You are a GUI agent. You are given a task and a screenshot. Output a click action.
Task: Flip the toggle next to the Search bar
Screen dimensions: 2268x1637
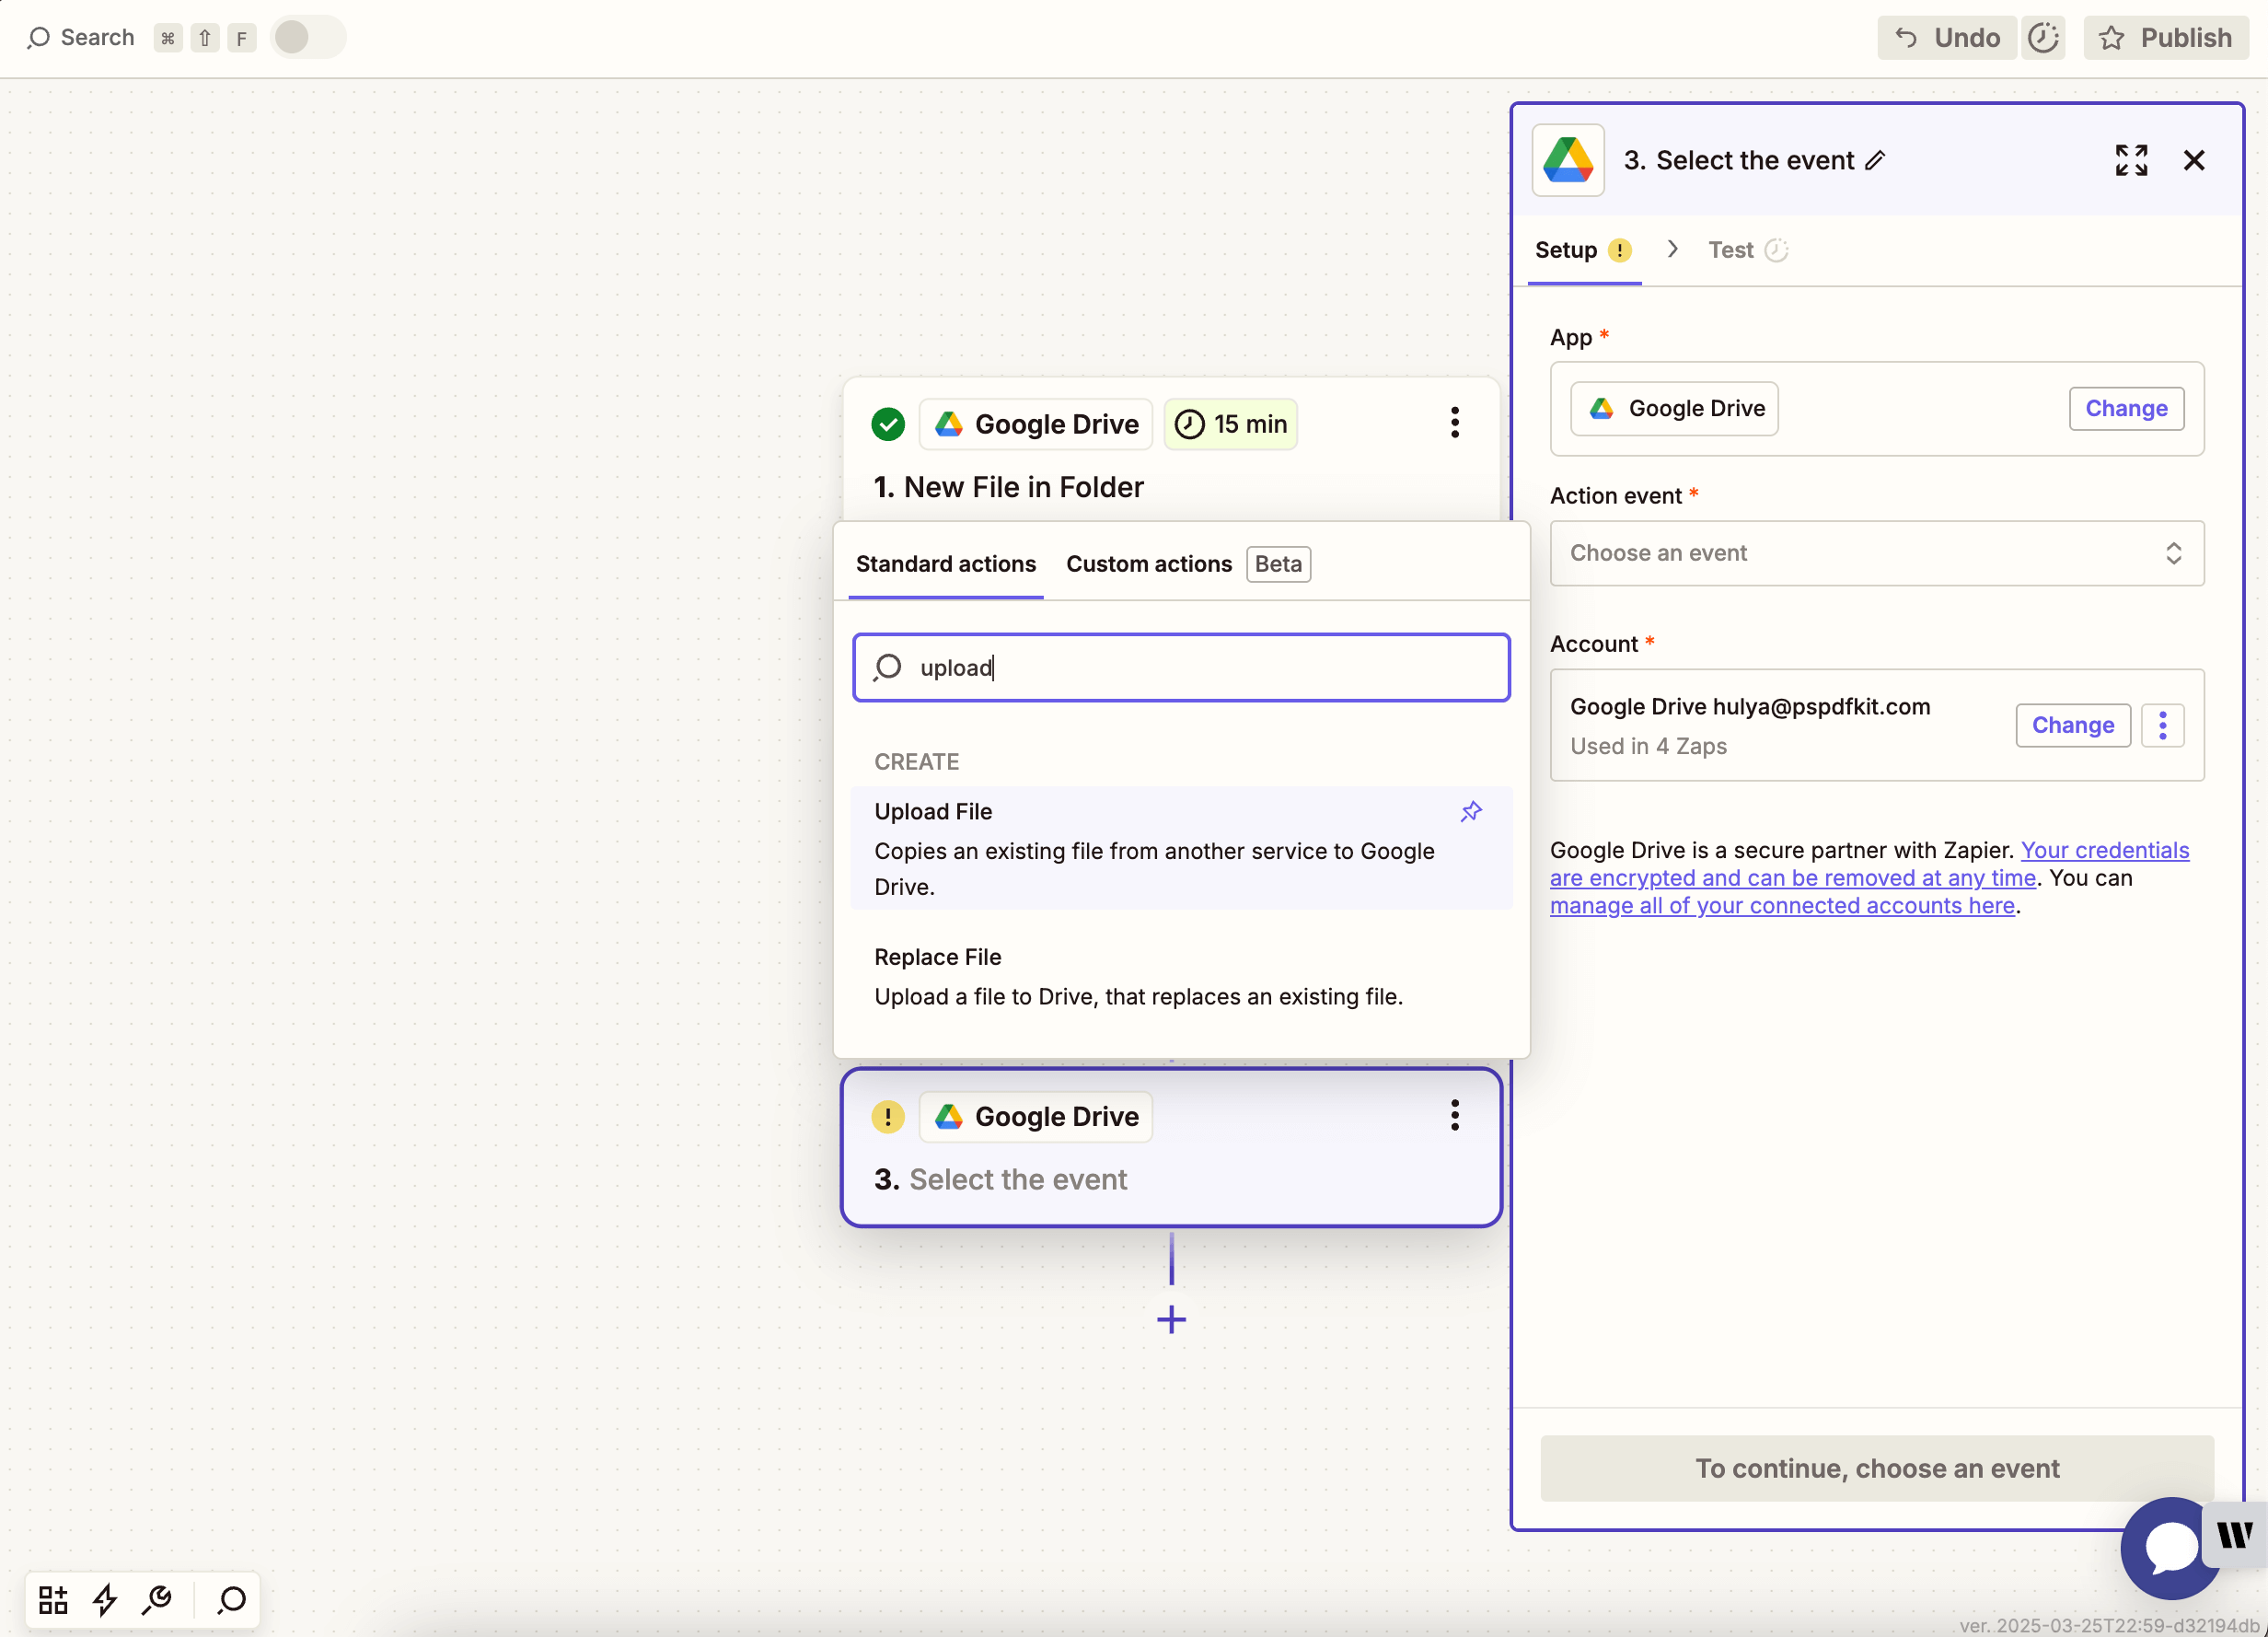[307, 37]
